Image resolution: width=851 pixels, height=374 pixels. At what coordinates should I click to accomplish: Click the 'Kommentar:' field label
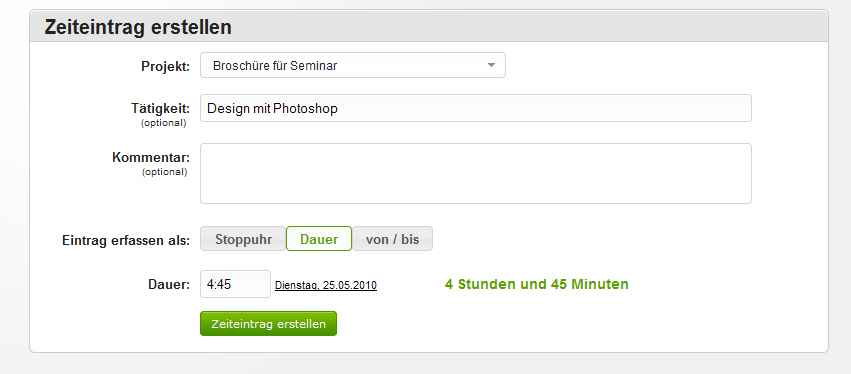click(x=151, y=157)
